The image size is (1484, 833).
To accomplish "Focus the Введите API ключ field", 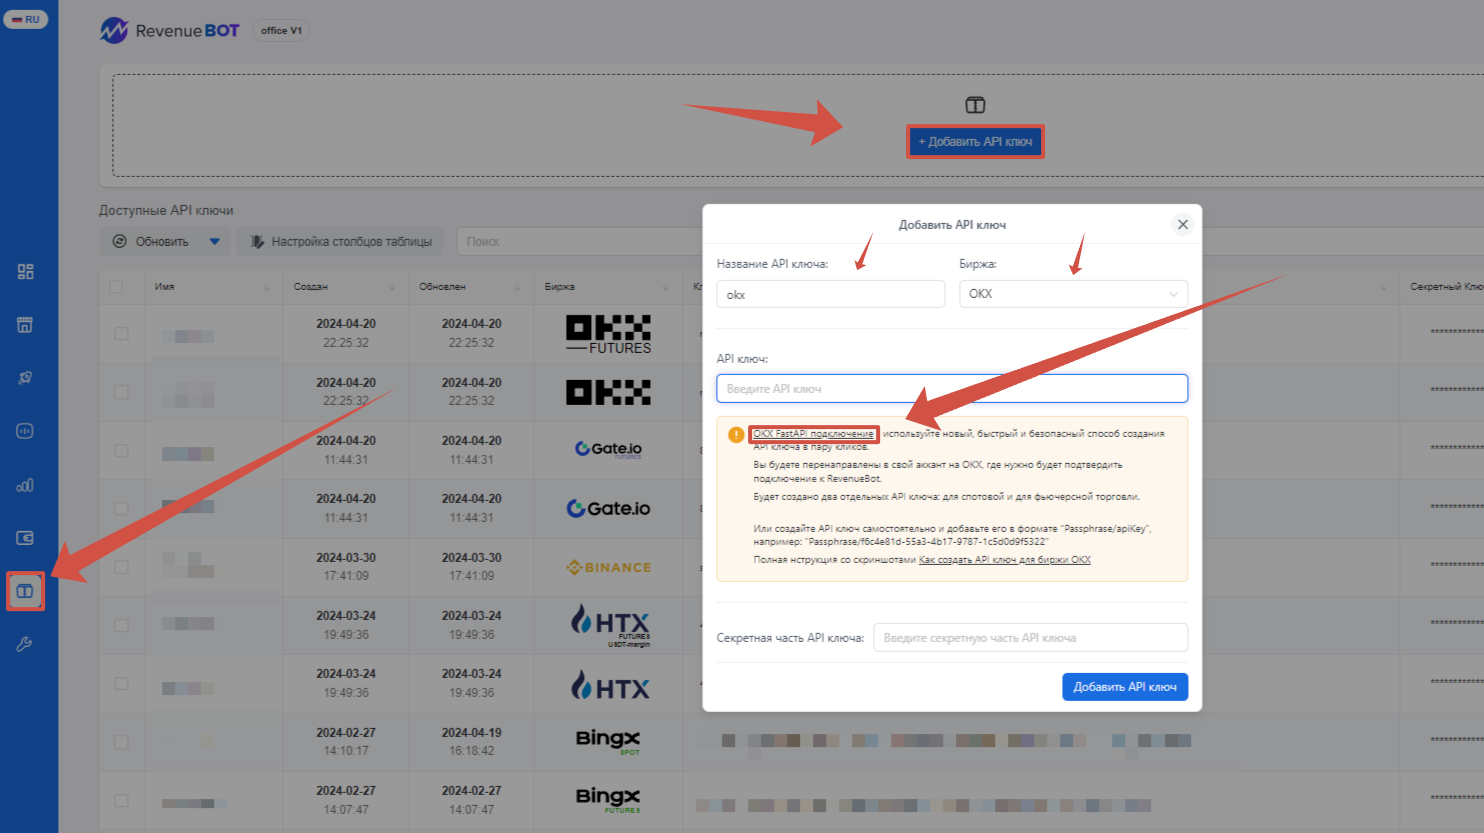I will tap(952, 388).
